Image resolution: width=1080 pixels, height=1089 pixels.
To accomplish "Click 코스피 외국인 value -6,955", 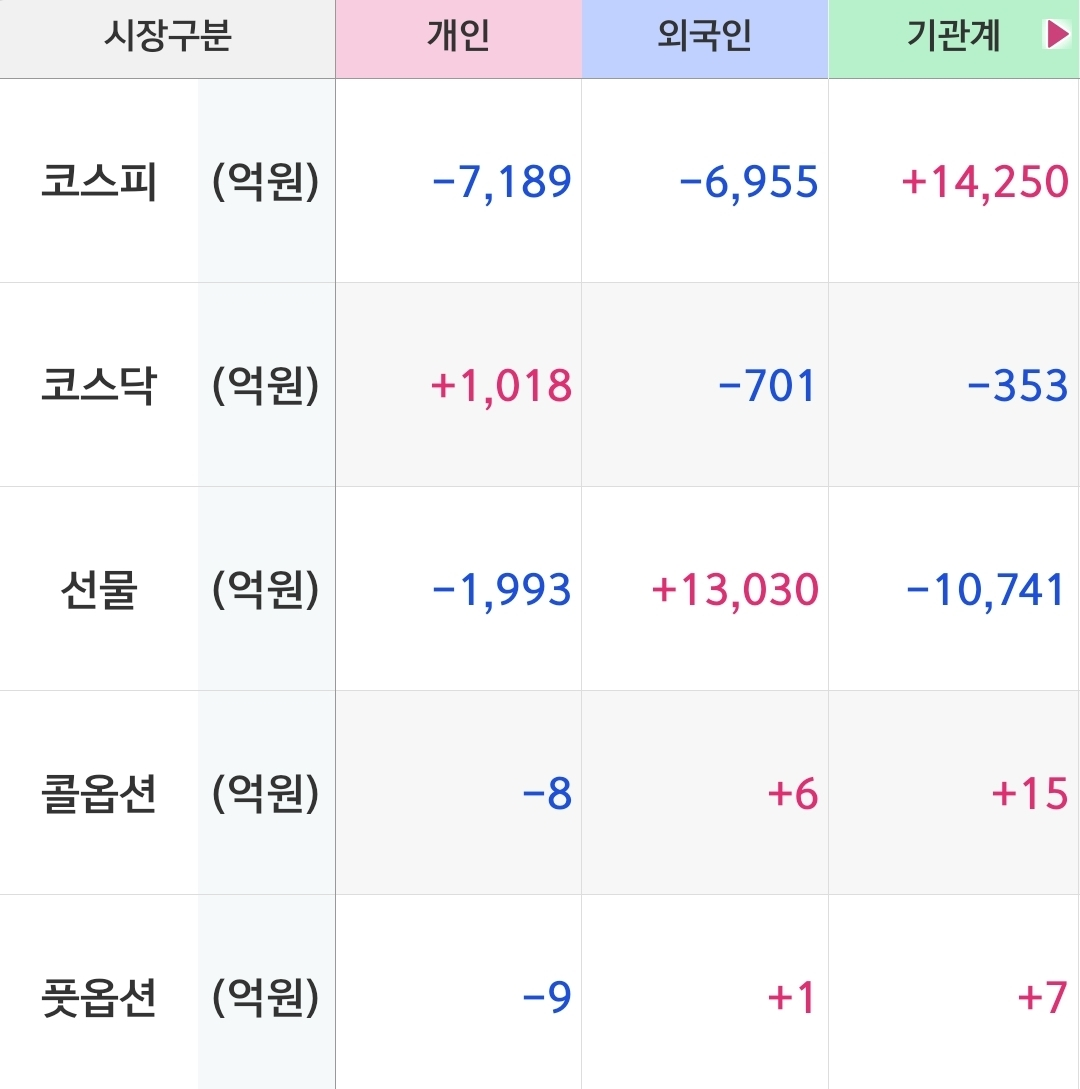I will (x=748, y=183).
